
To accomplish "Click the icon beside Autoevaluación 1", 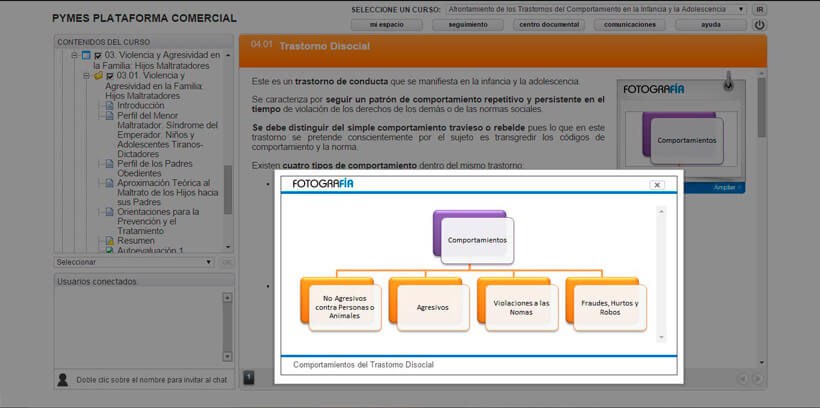I will click(110, 250).
